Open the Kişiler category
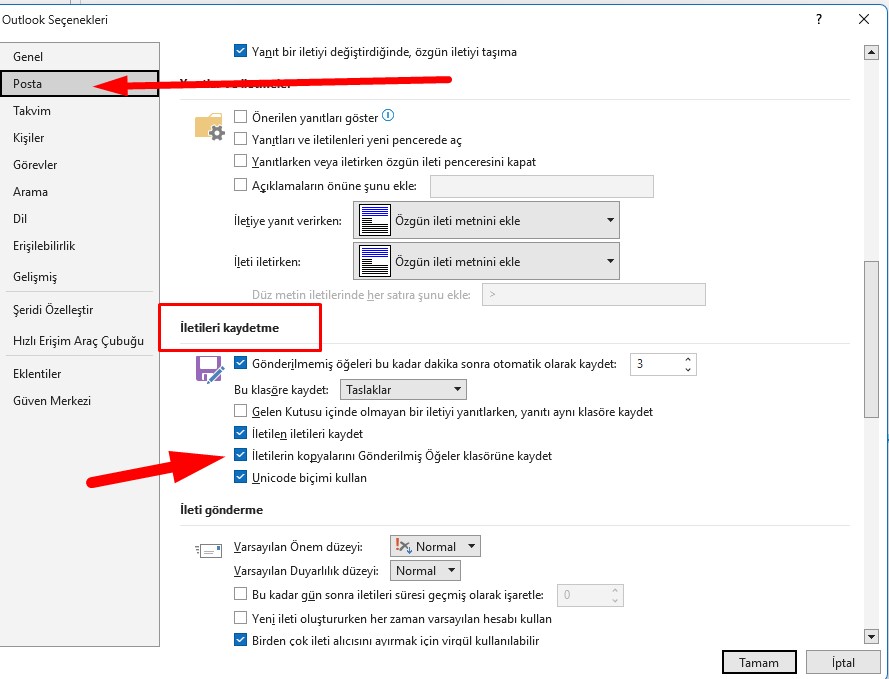This screenshot has height=679, width=889. [80, 138]
